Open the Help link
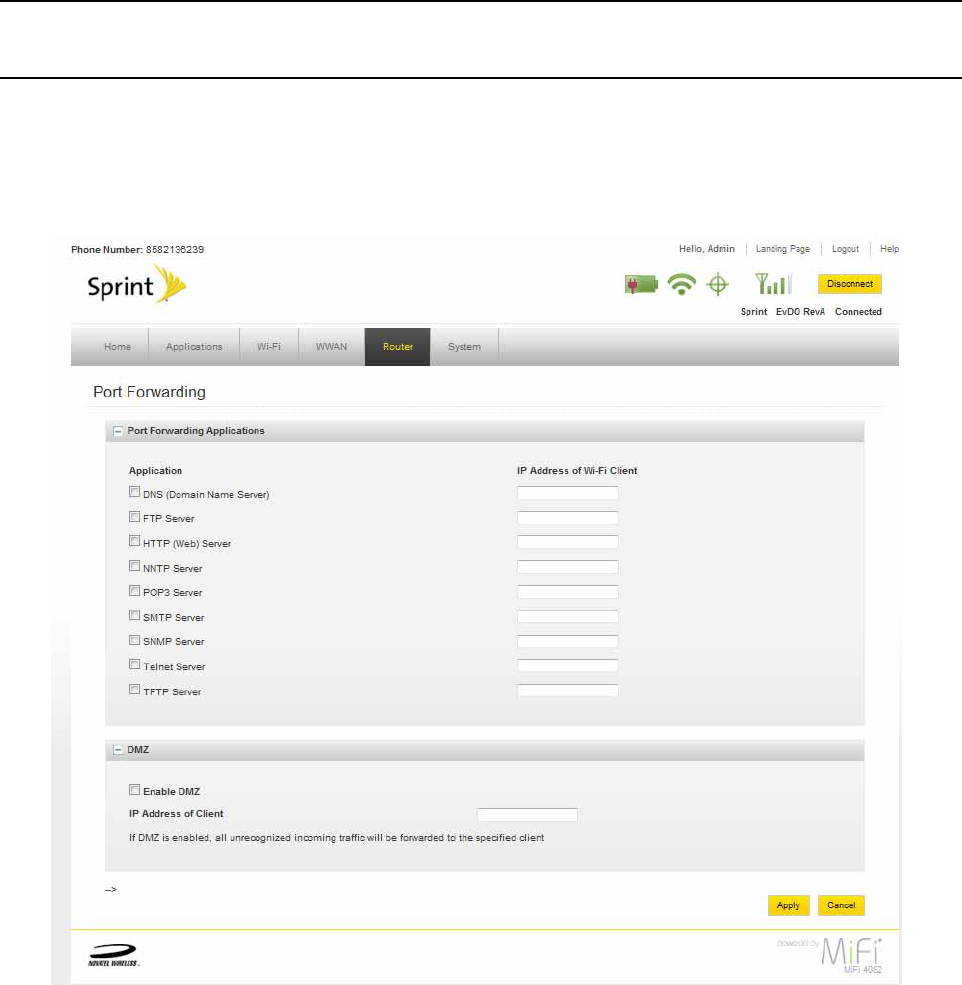Viewport: 962px width, 985px height. click(x=889, y=249)
